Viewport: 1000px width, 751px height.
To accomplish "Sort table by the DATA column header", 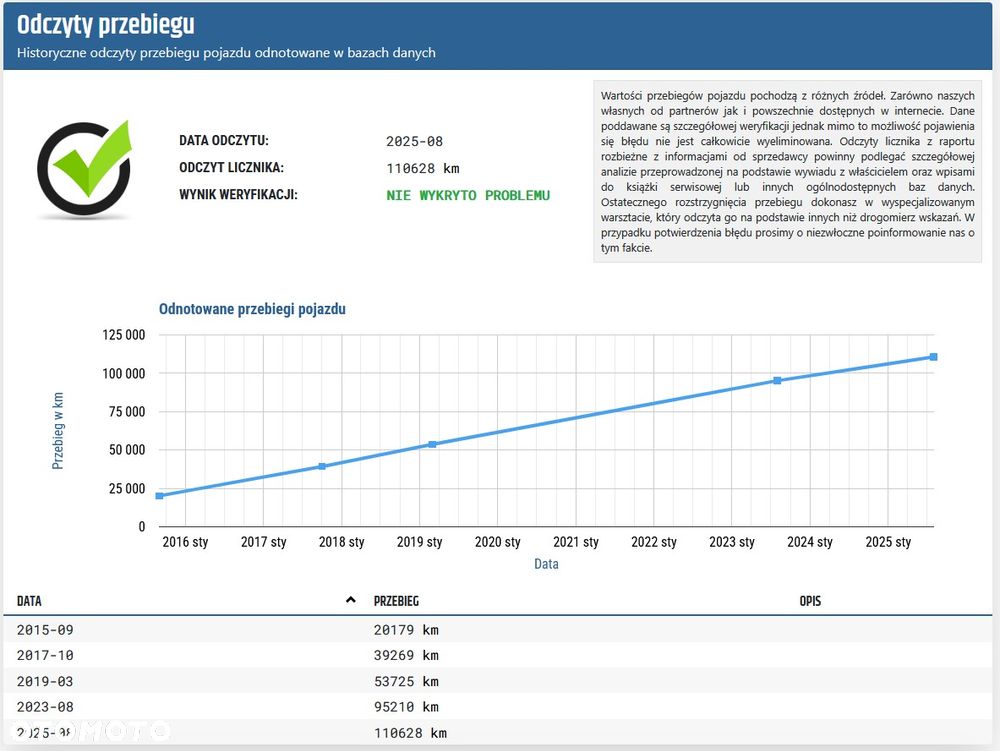I will [29, 601].
